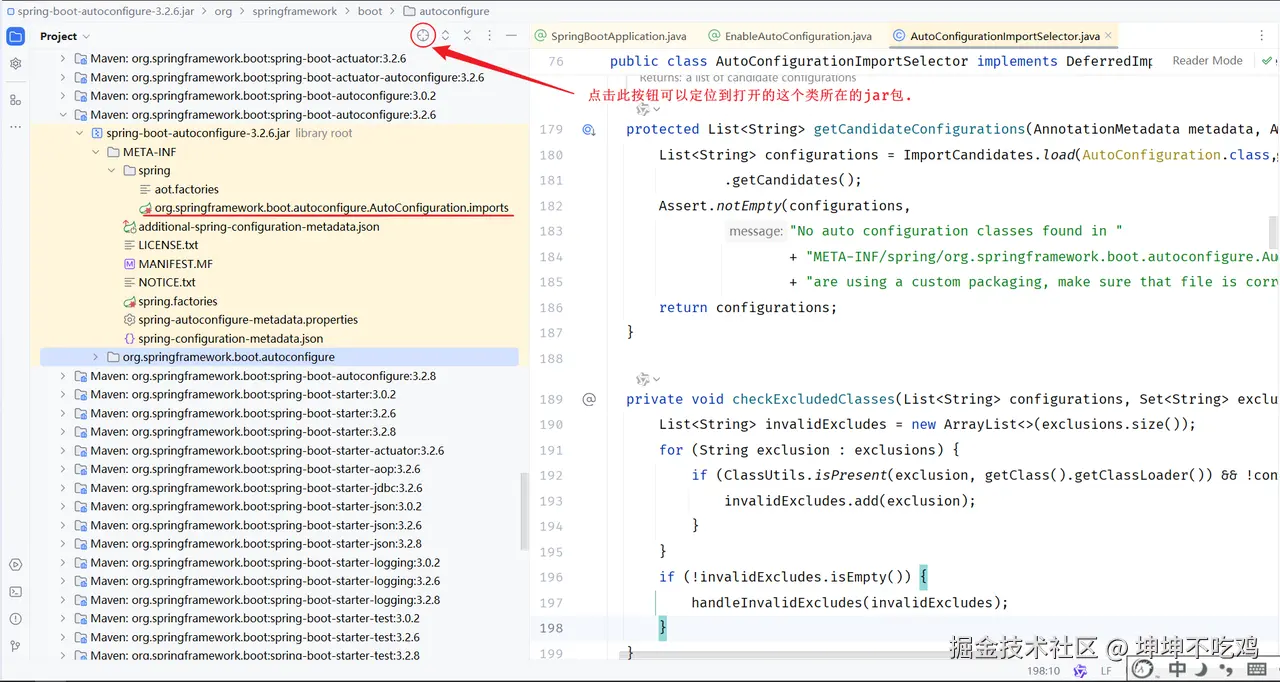Click boot breadcrumb in navigation bar
Screen dimensions: 1280x682
370,11
